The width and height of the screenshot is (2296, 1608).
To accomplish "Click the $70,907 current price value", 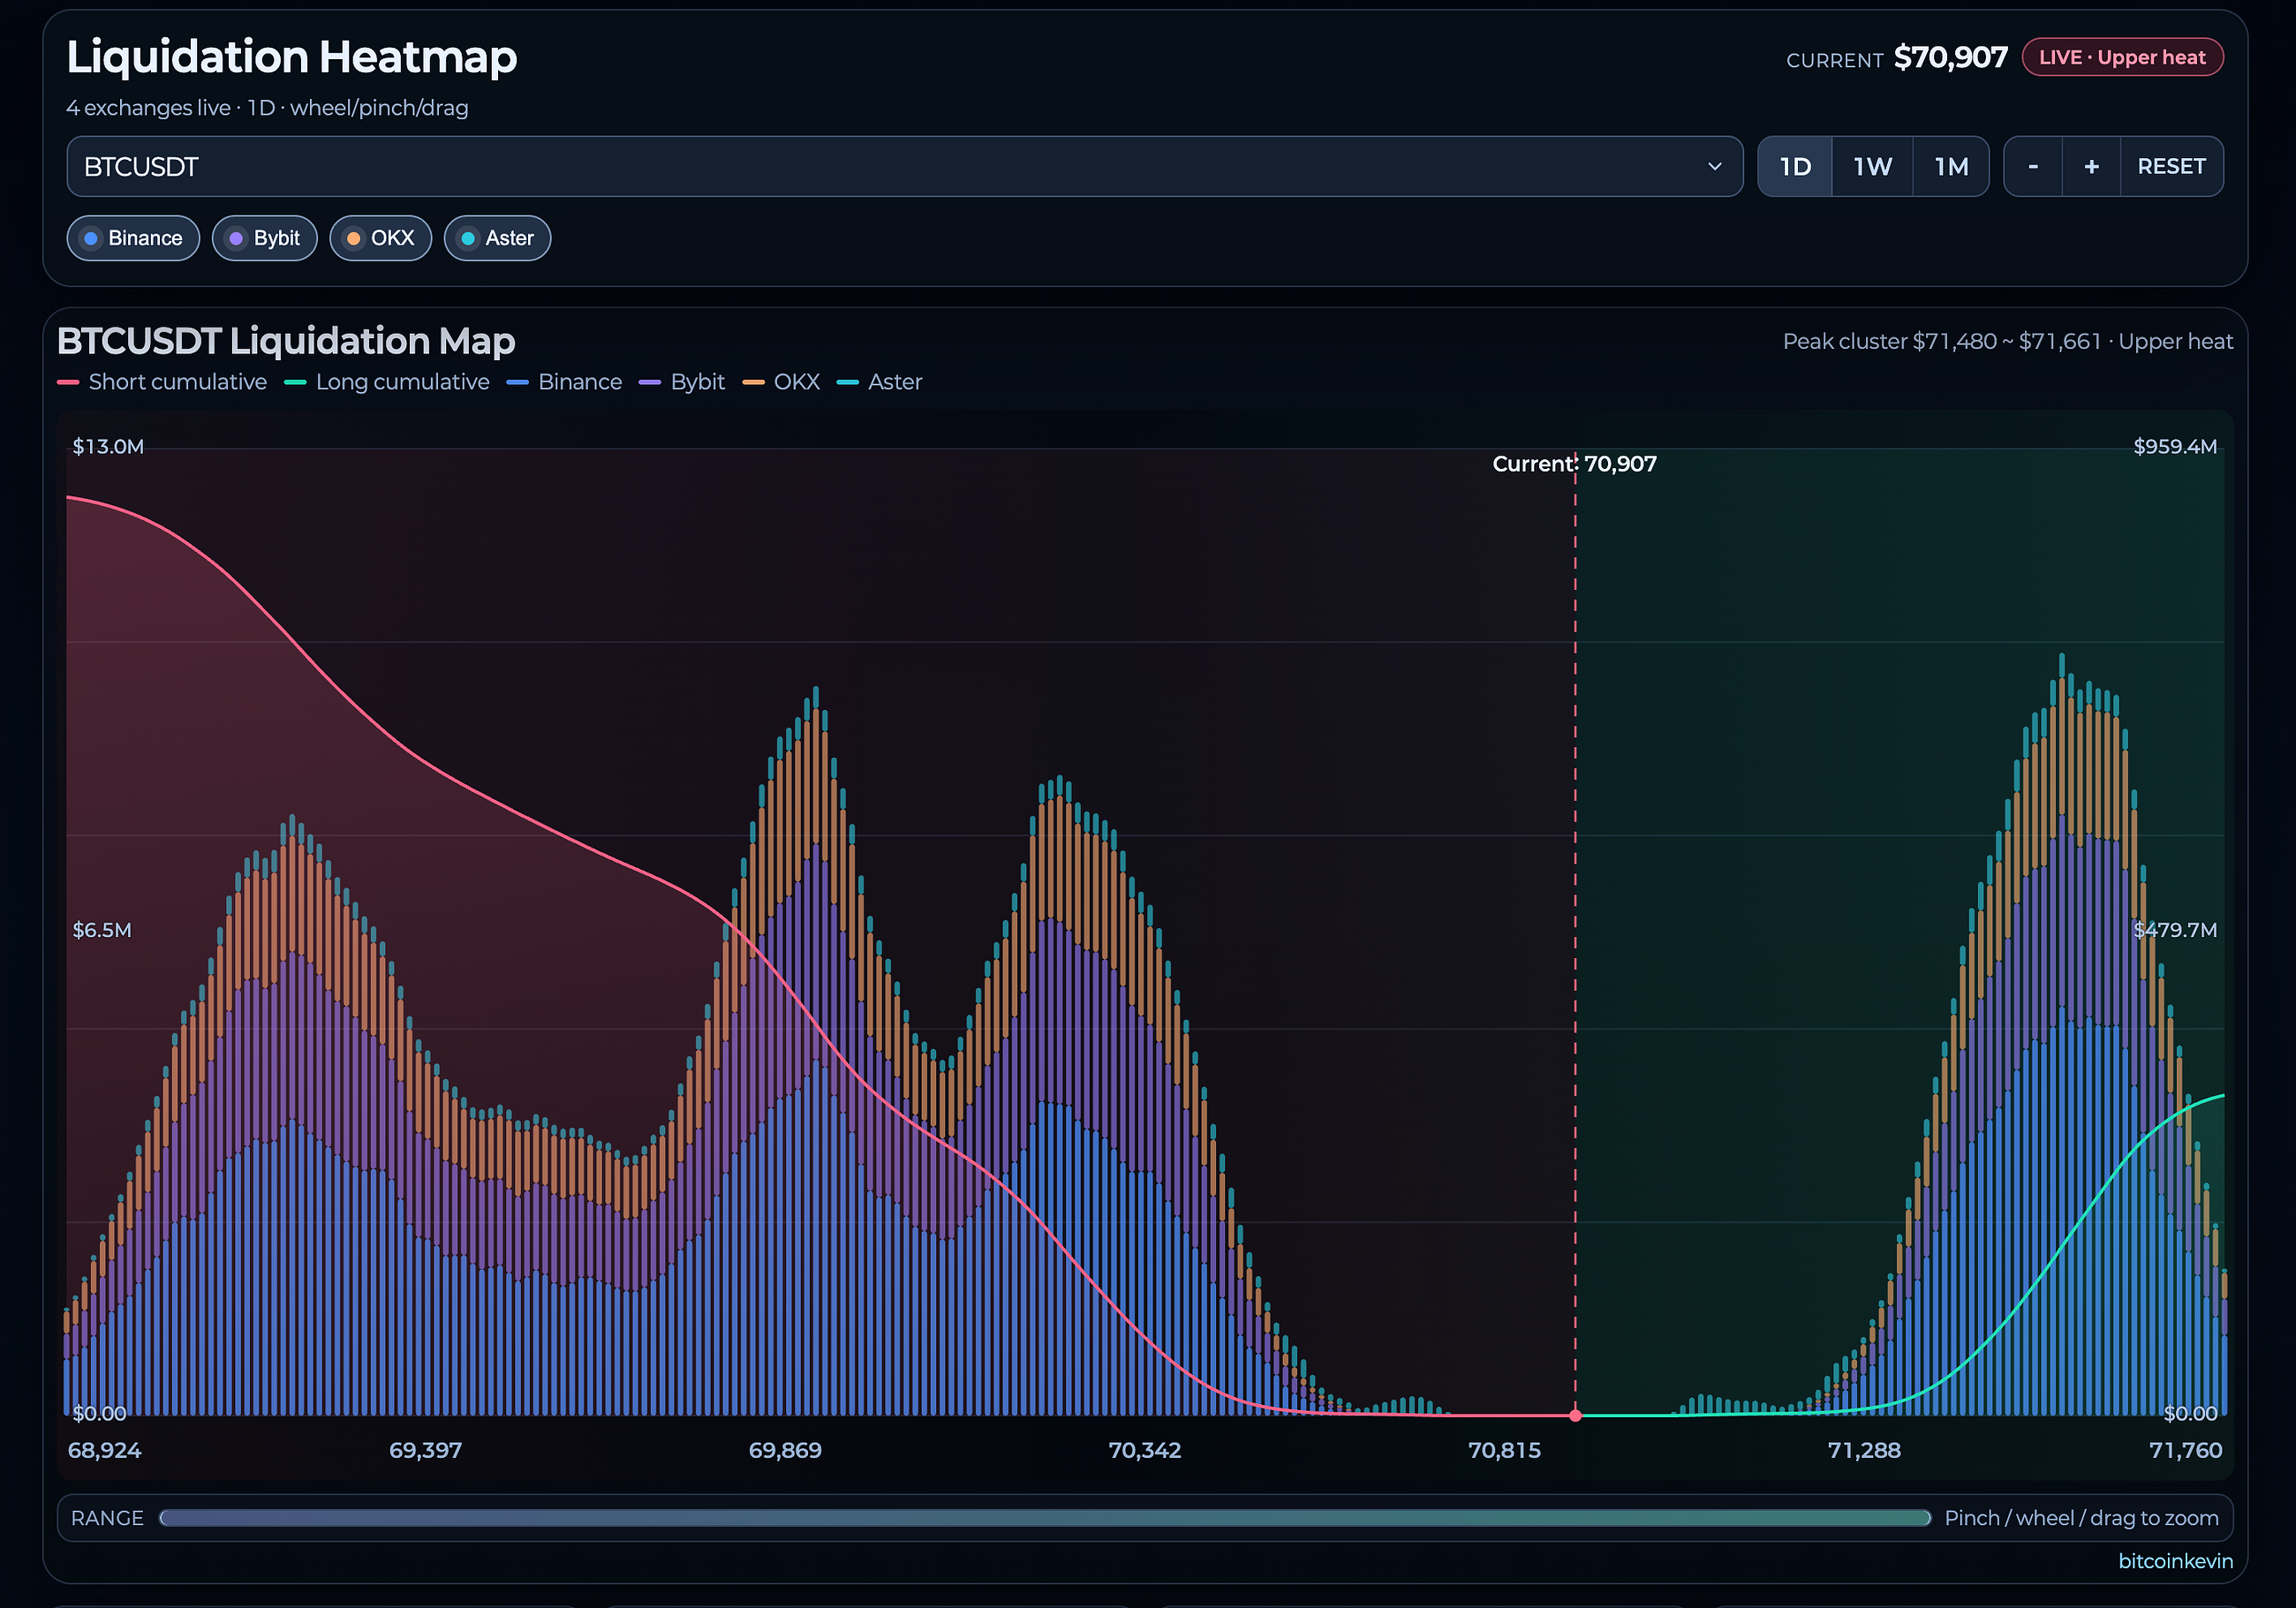I will [x=1950, y=57].
